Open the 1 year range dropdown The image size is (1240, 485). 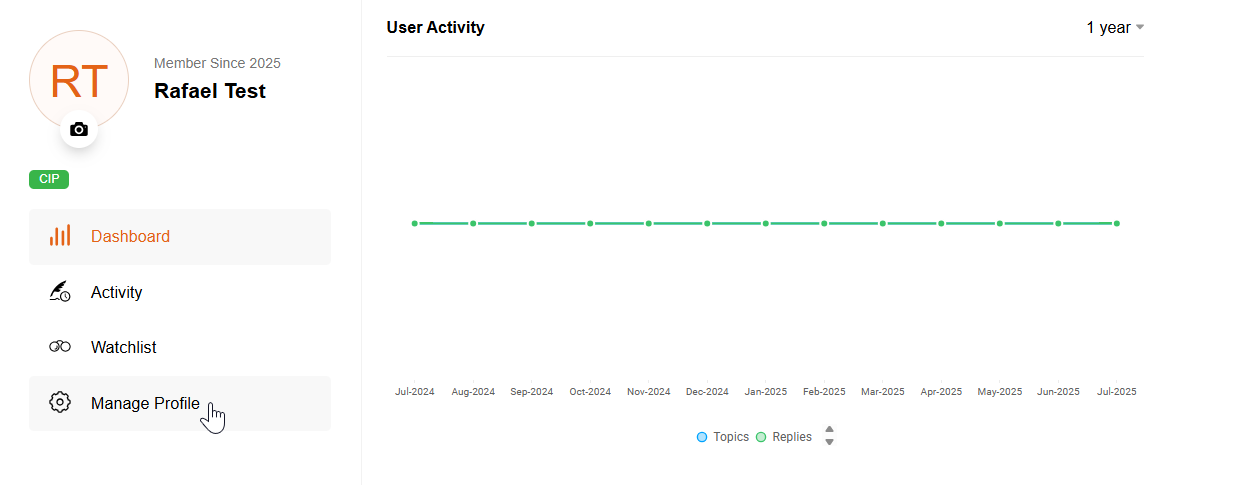(1115, 28)
